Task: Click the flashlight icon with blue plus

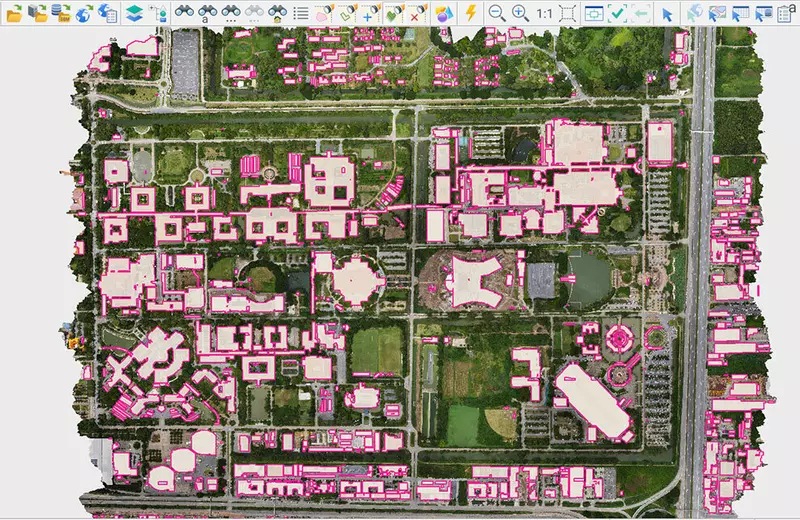Action: (370, 13)
